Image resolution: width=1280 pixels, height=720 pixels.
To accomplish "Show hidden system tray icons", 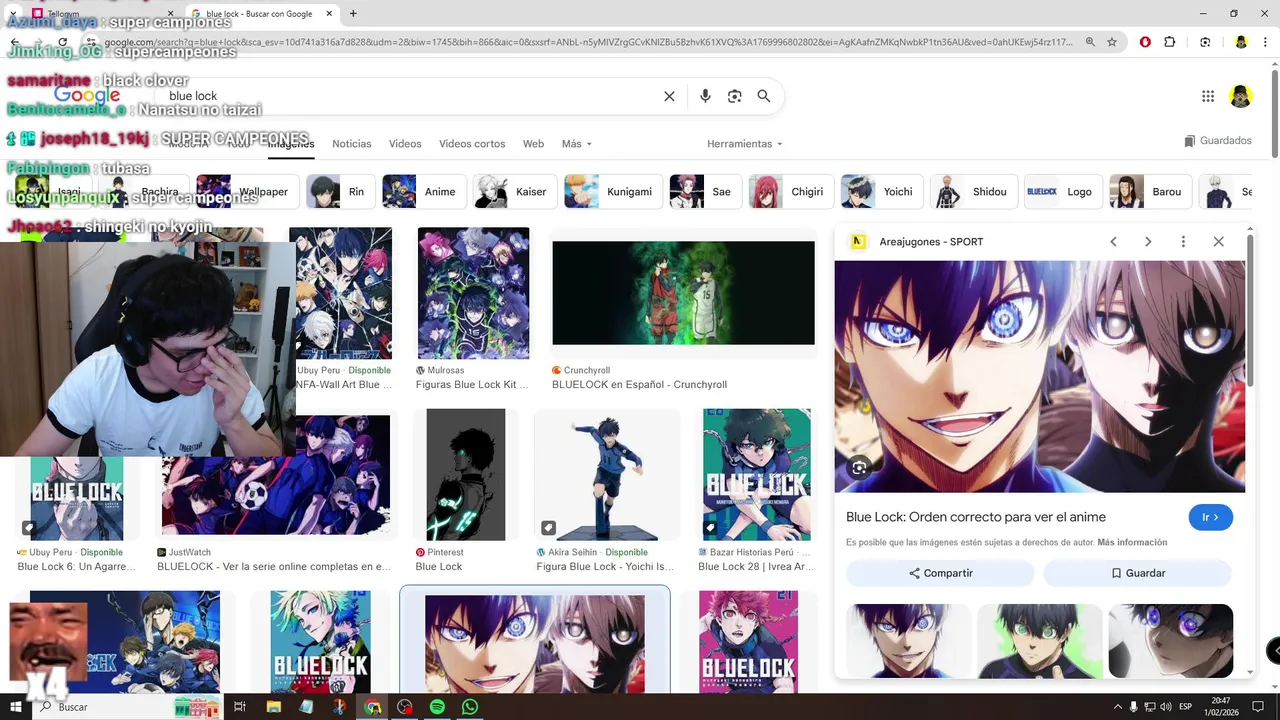I will point(1118,707).
